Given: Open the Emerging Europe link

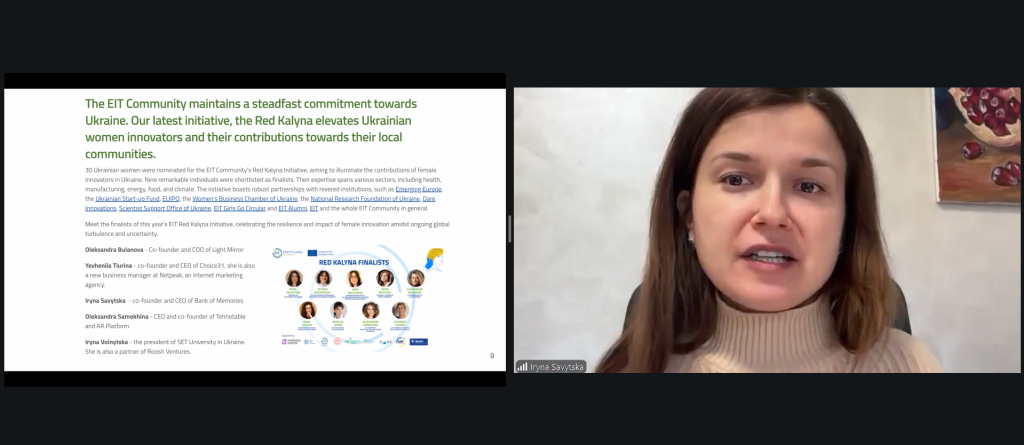Looking at the screenshot, I should (x=419, y=189).
